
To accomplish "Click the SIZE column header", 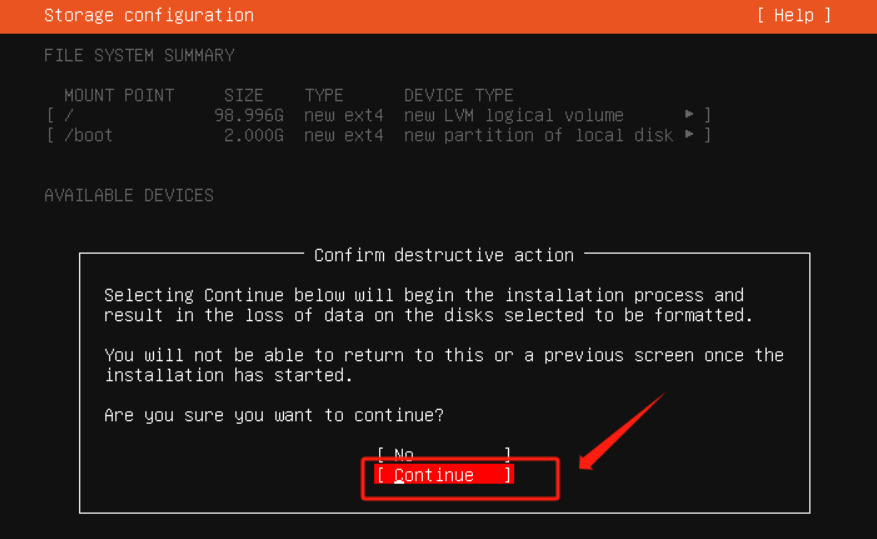I will point(244,95).
